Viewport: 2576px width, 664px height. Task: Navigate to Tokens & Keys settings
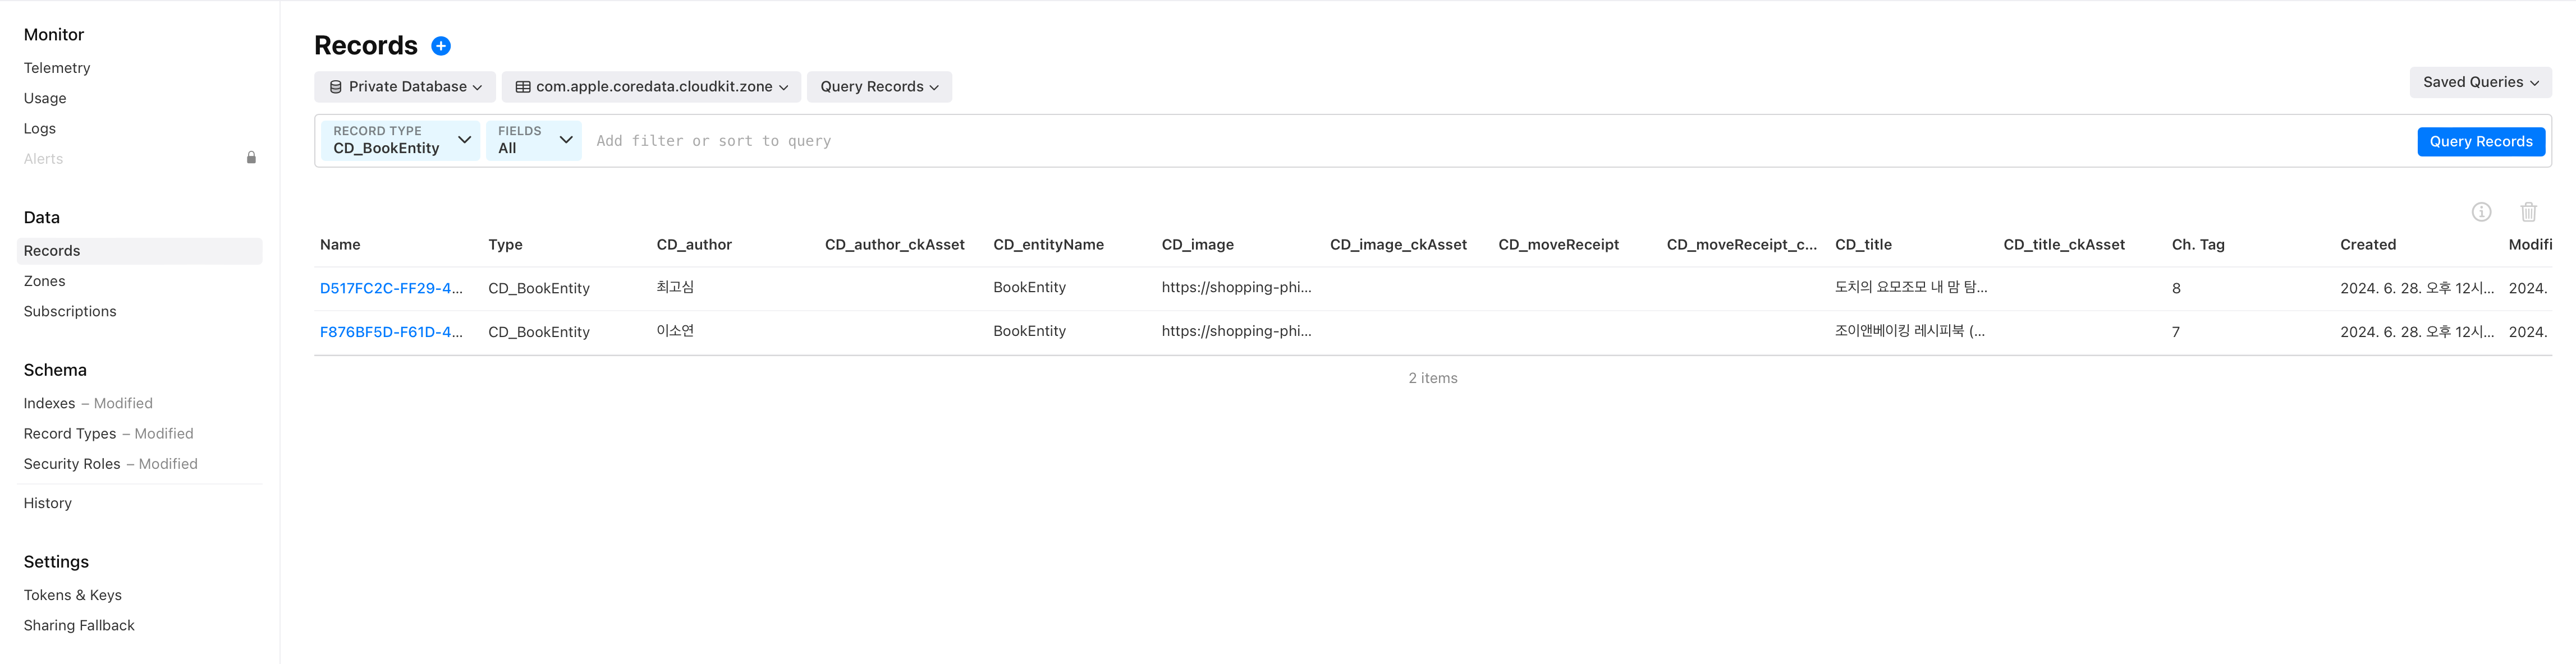[73, 595]
